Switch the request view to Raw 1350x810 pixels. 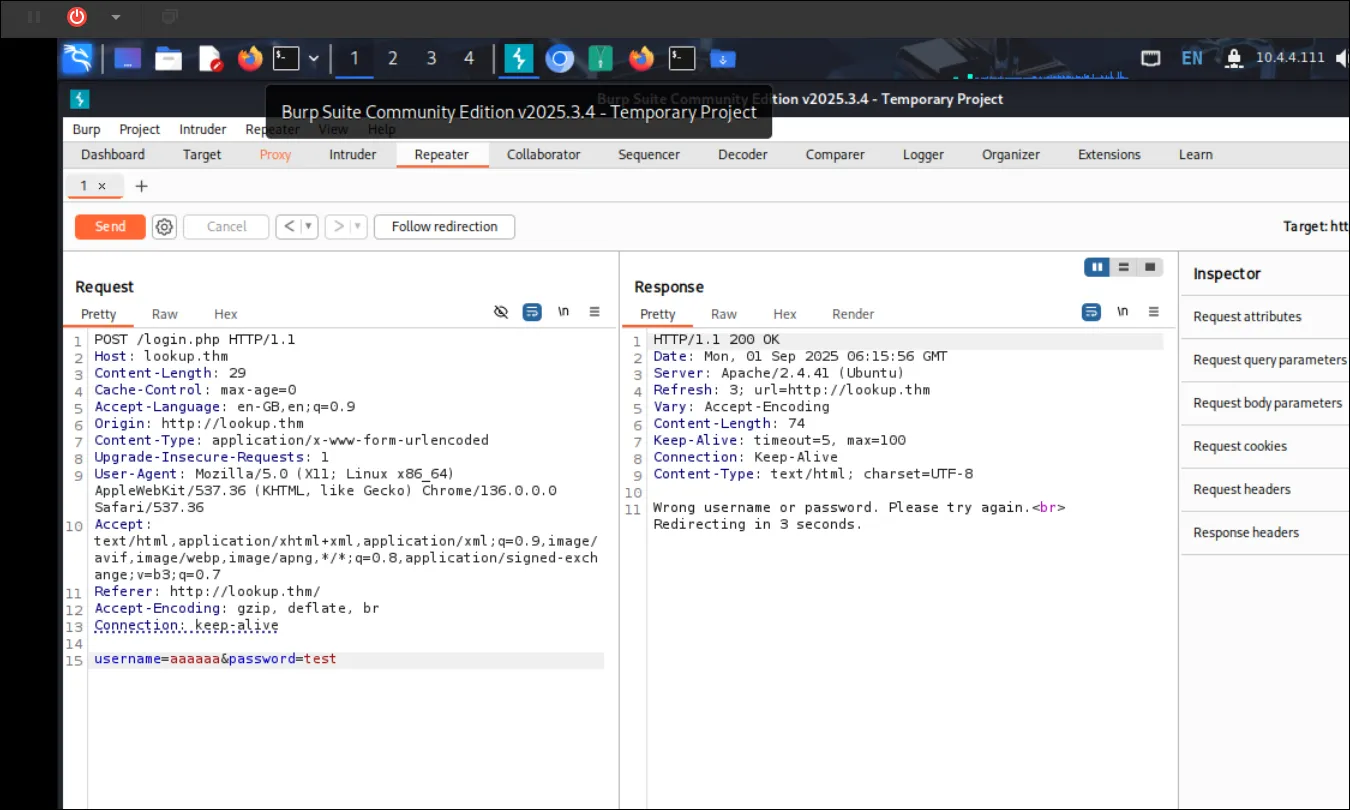tap(165, 314)
